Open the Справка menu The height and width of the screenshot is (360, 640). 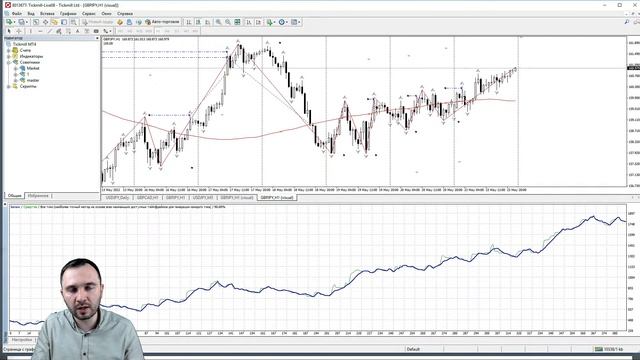pos(125,13)
